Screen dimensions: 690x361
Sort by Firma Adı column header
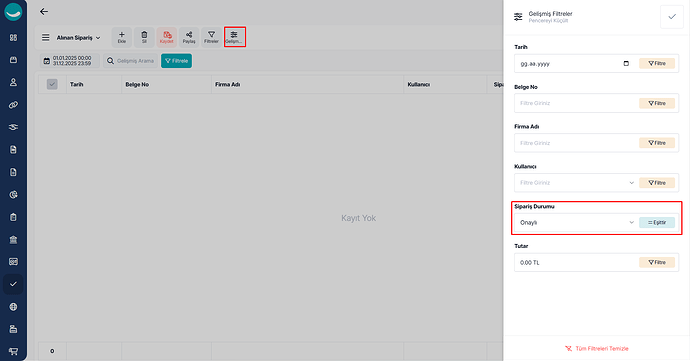click(x=228, y=85)
